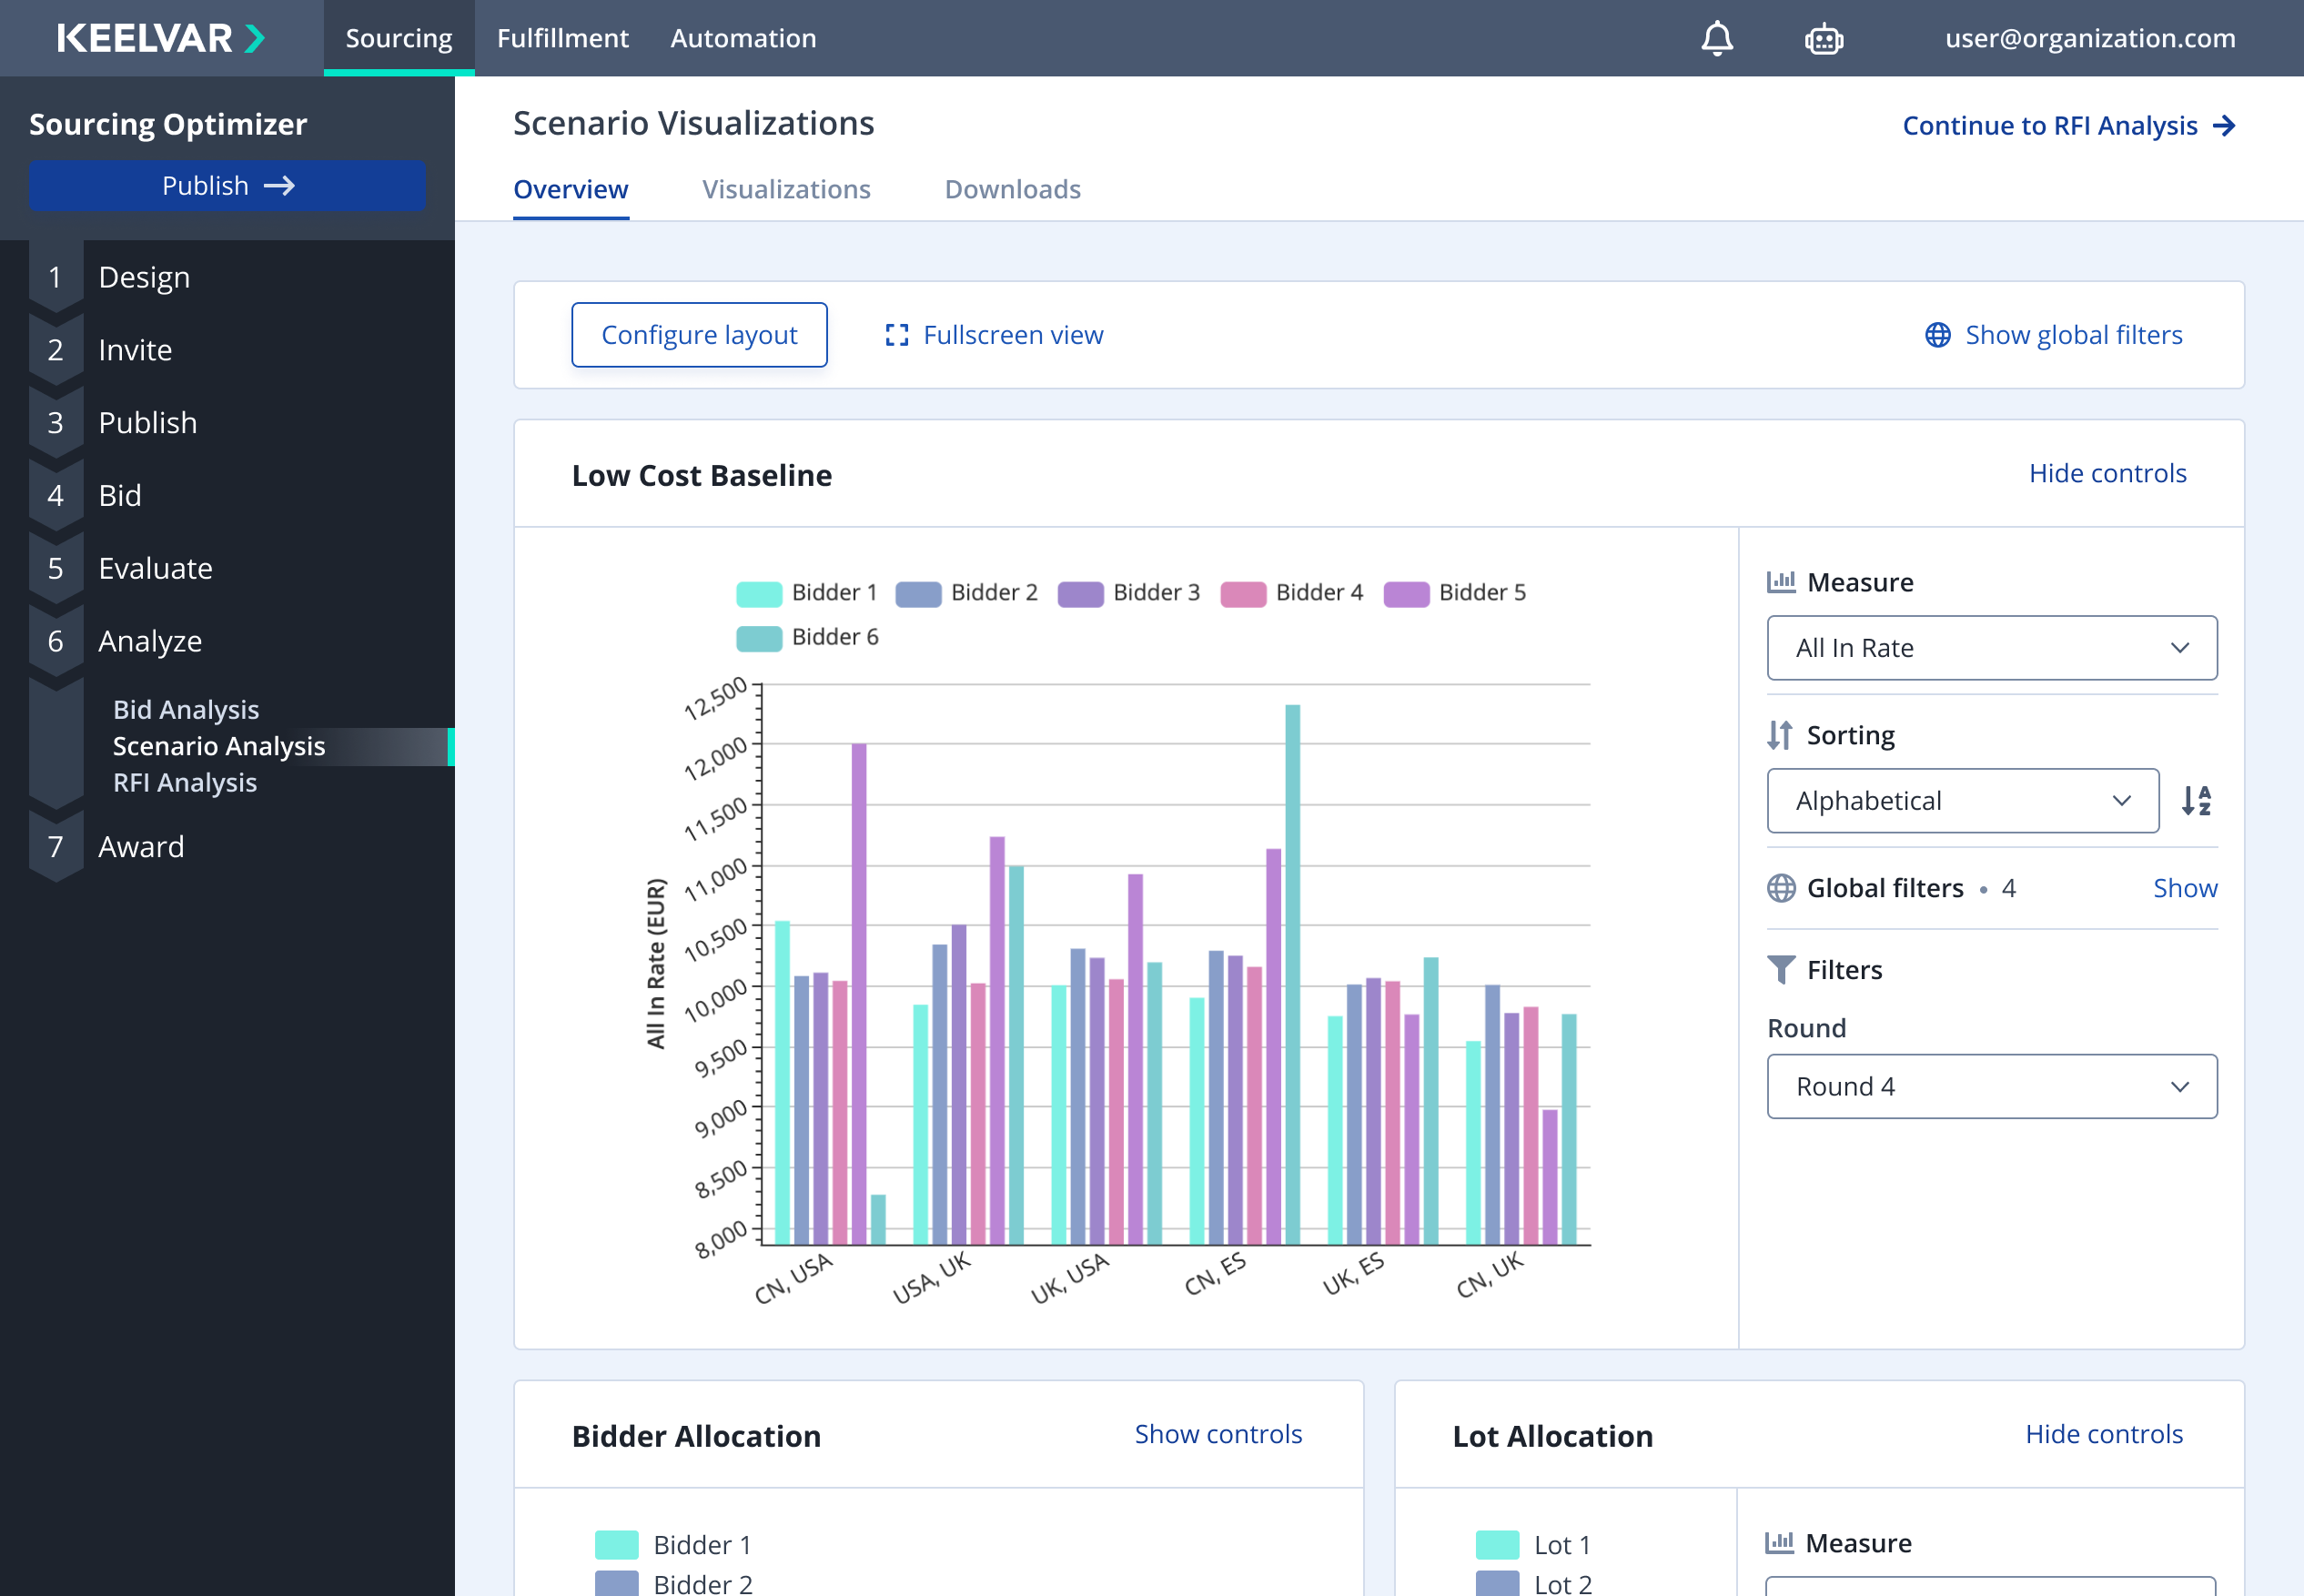Click the Configure layout button
Image resolution: width=2304 pixels, height=1596 pixels.
tap(699, 335)
